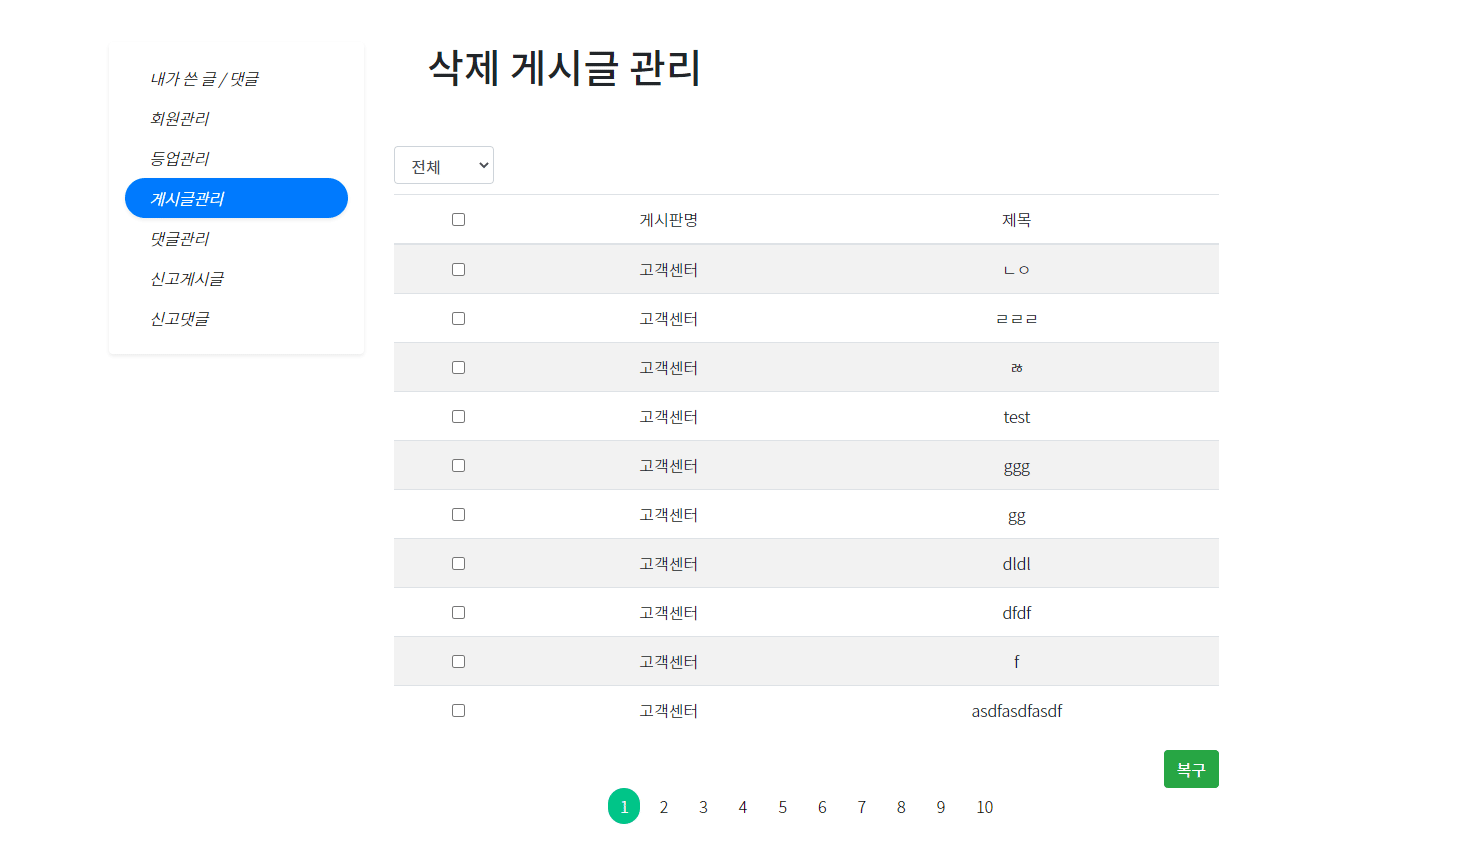
Task: Open the dfdf post link
Action: tap(1016, 612)
